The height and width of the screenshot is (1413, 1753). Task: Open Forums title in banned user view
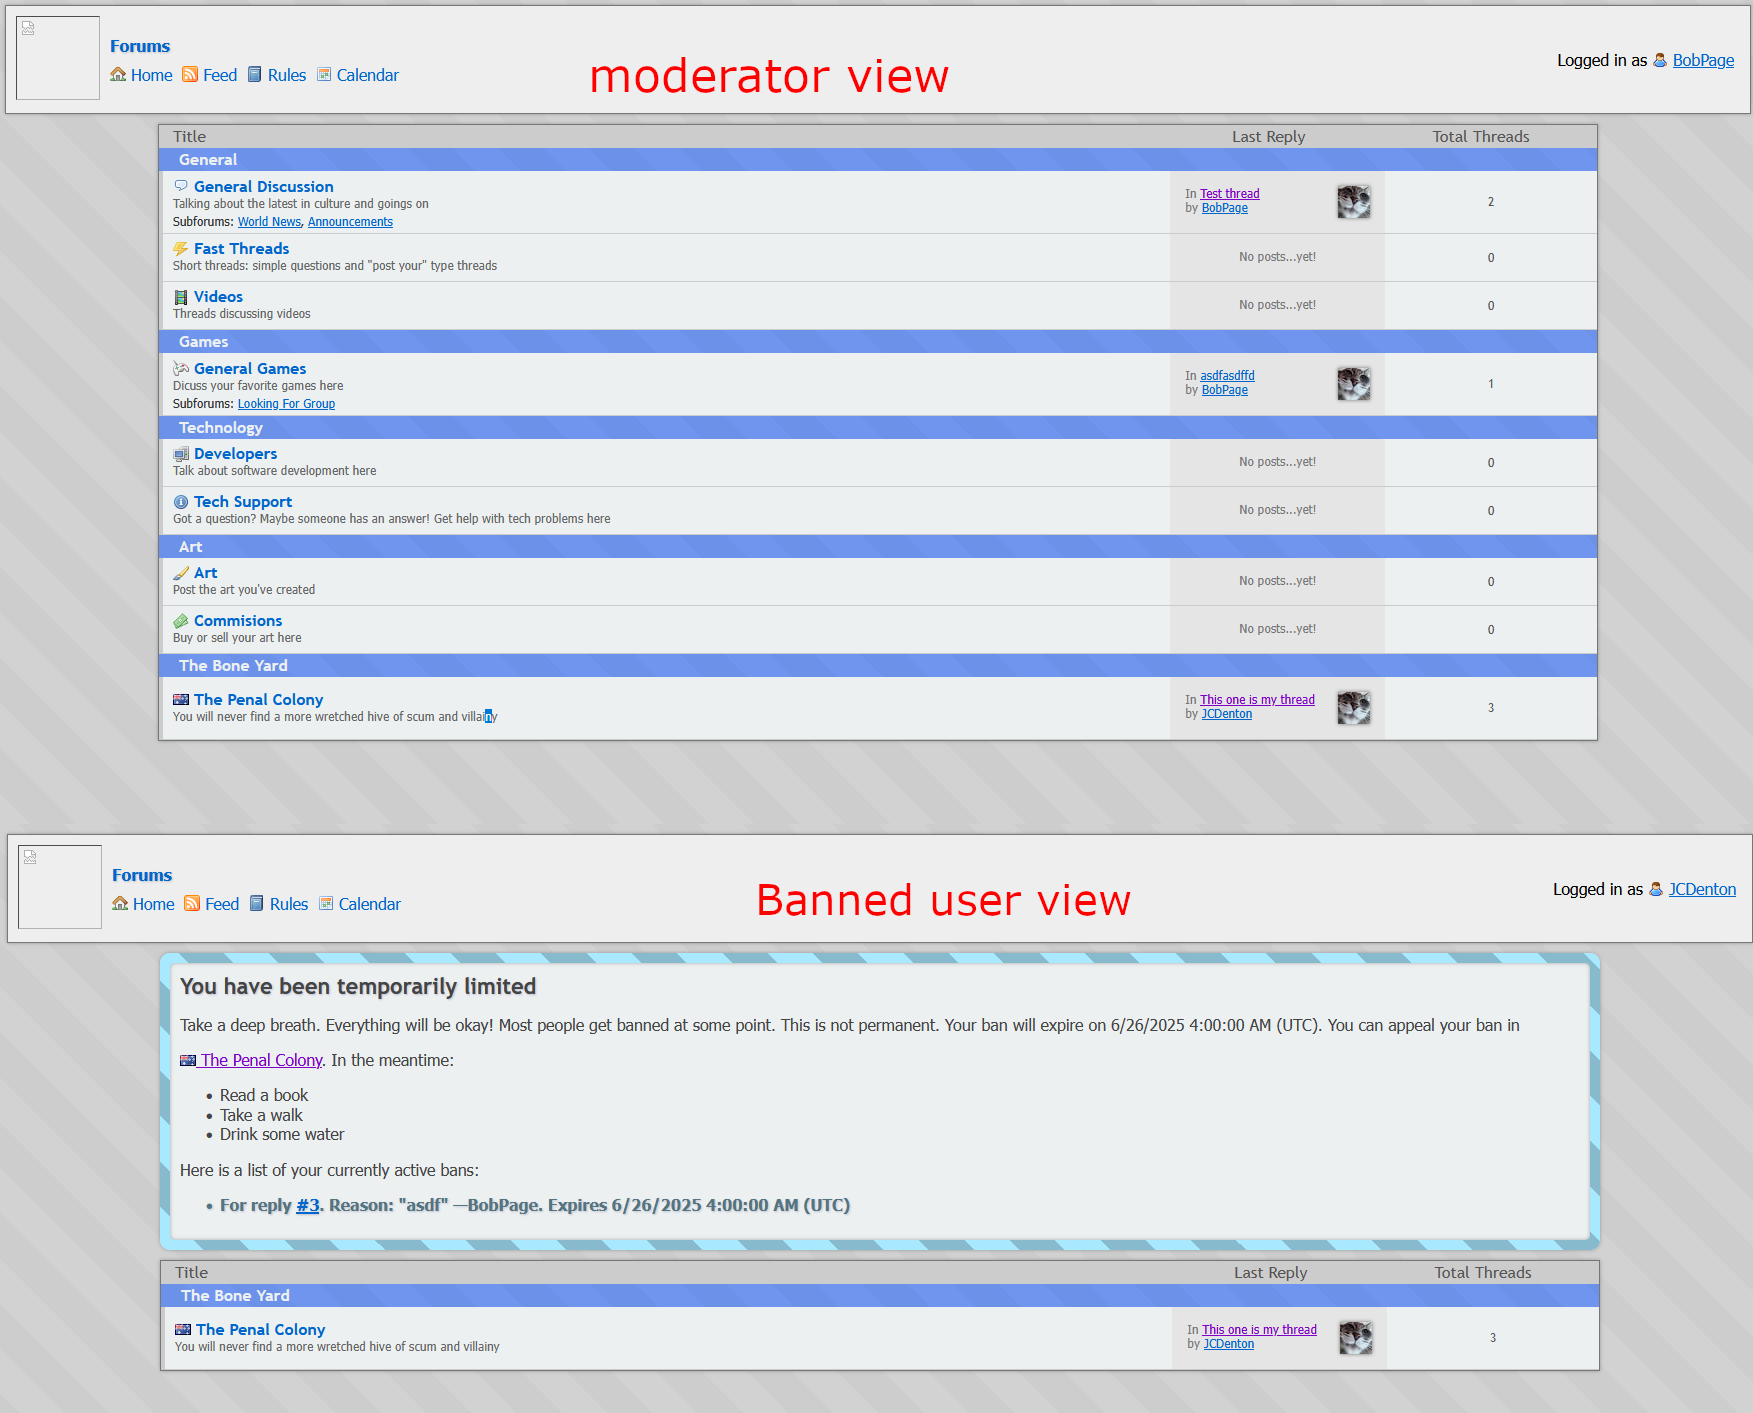[x=142, y=875]
